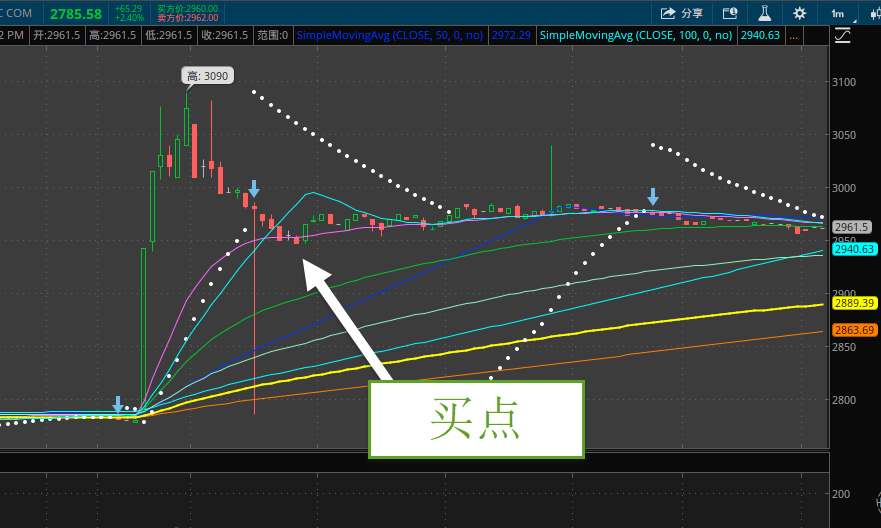
Task: Click the orange 2863.69 price label
Action: pos(854,330)
